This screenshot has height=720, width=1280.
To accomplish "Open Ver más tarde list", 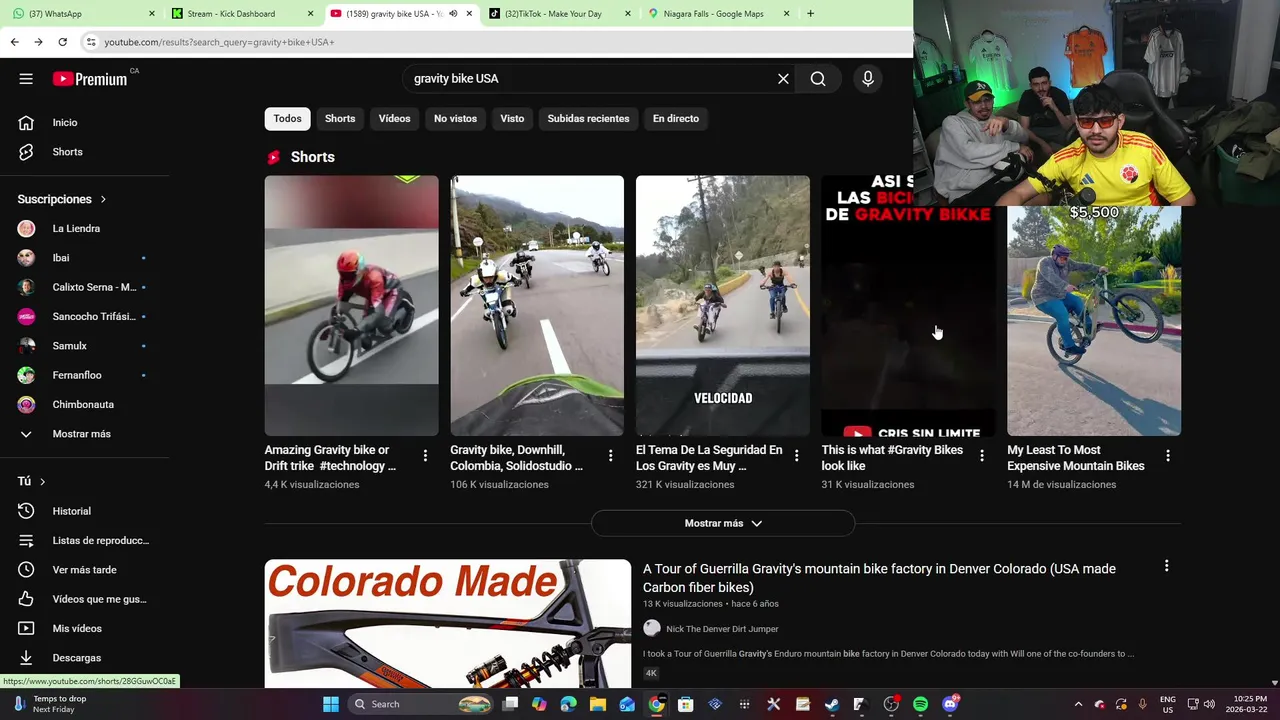I will pos(85,570).
